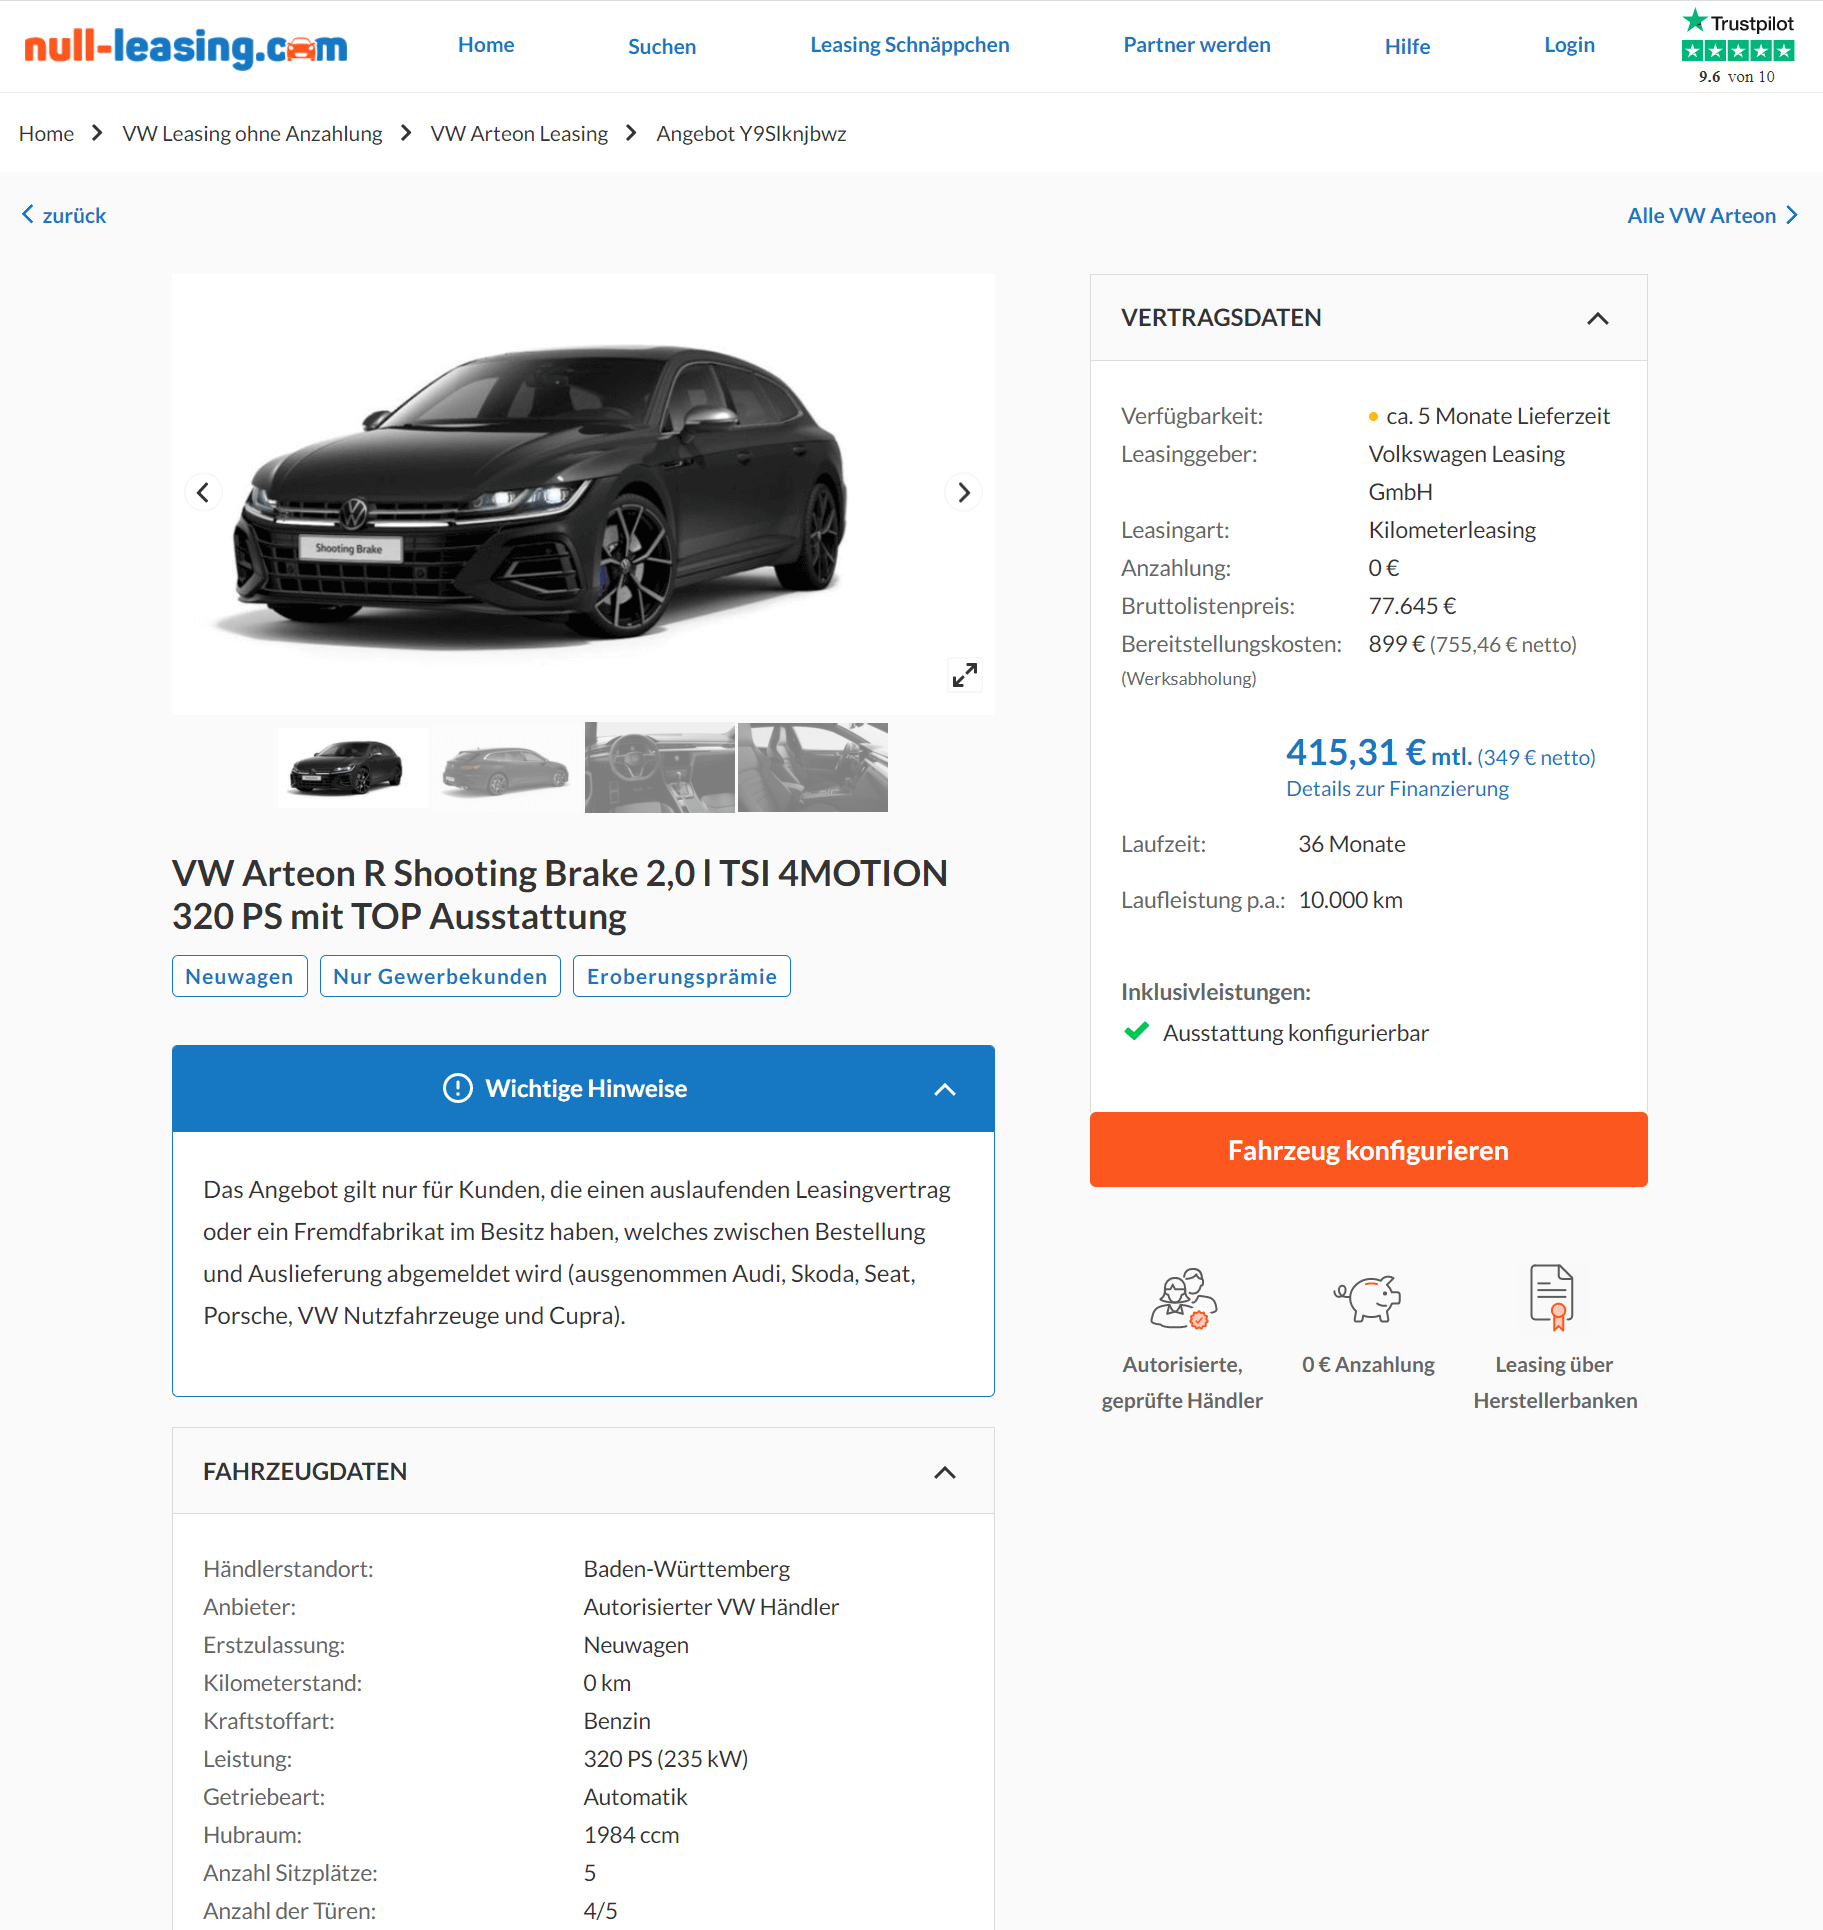Click the piggy bank 0 € Anzahlung icon
Image resolution: width=1823 pixels, height=1930 pixels.
1367,1298
